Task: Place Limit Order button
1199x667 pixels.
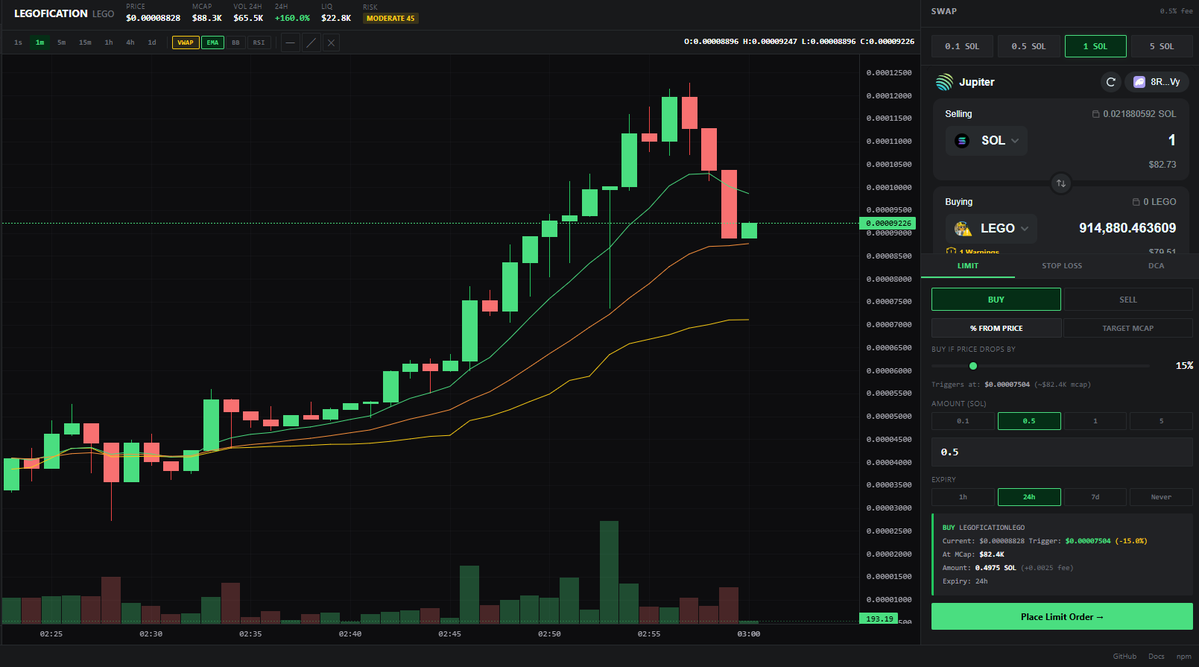Action: 1061,617
